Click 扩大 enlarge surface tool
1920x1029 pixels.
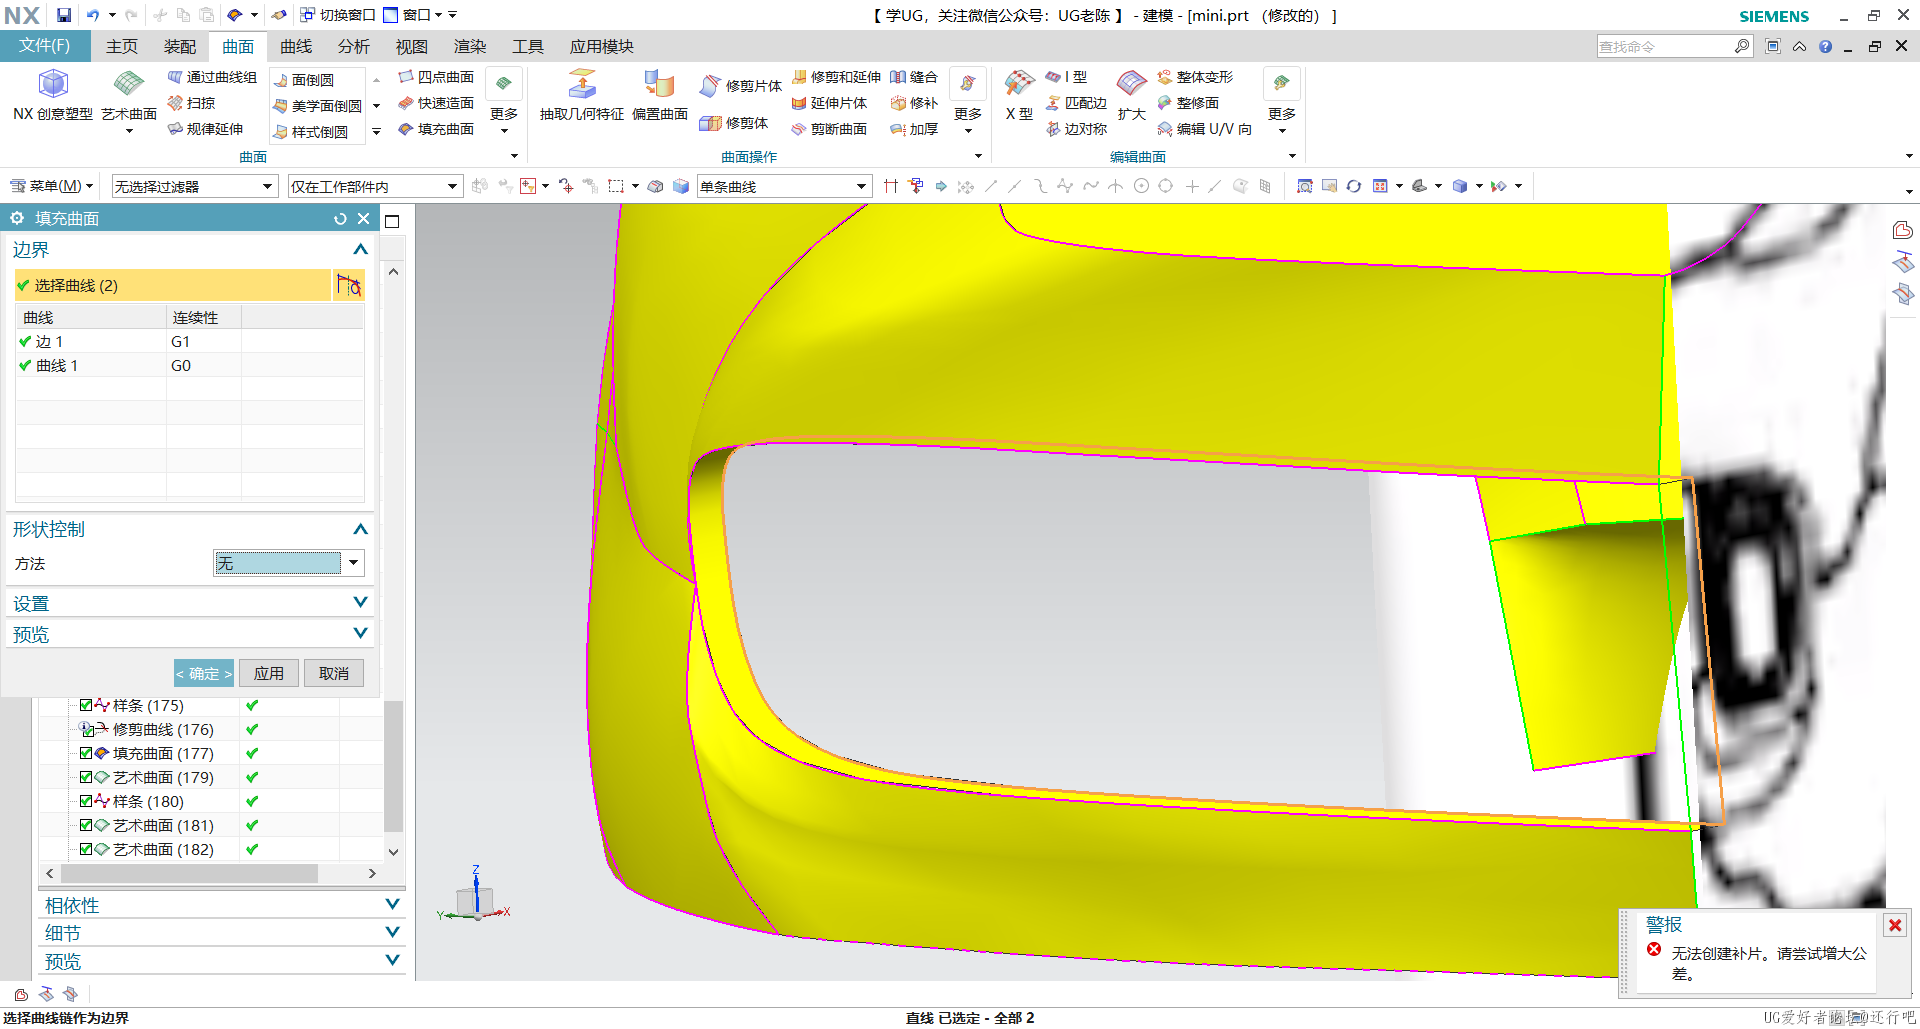point(1132,96)
